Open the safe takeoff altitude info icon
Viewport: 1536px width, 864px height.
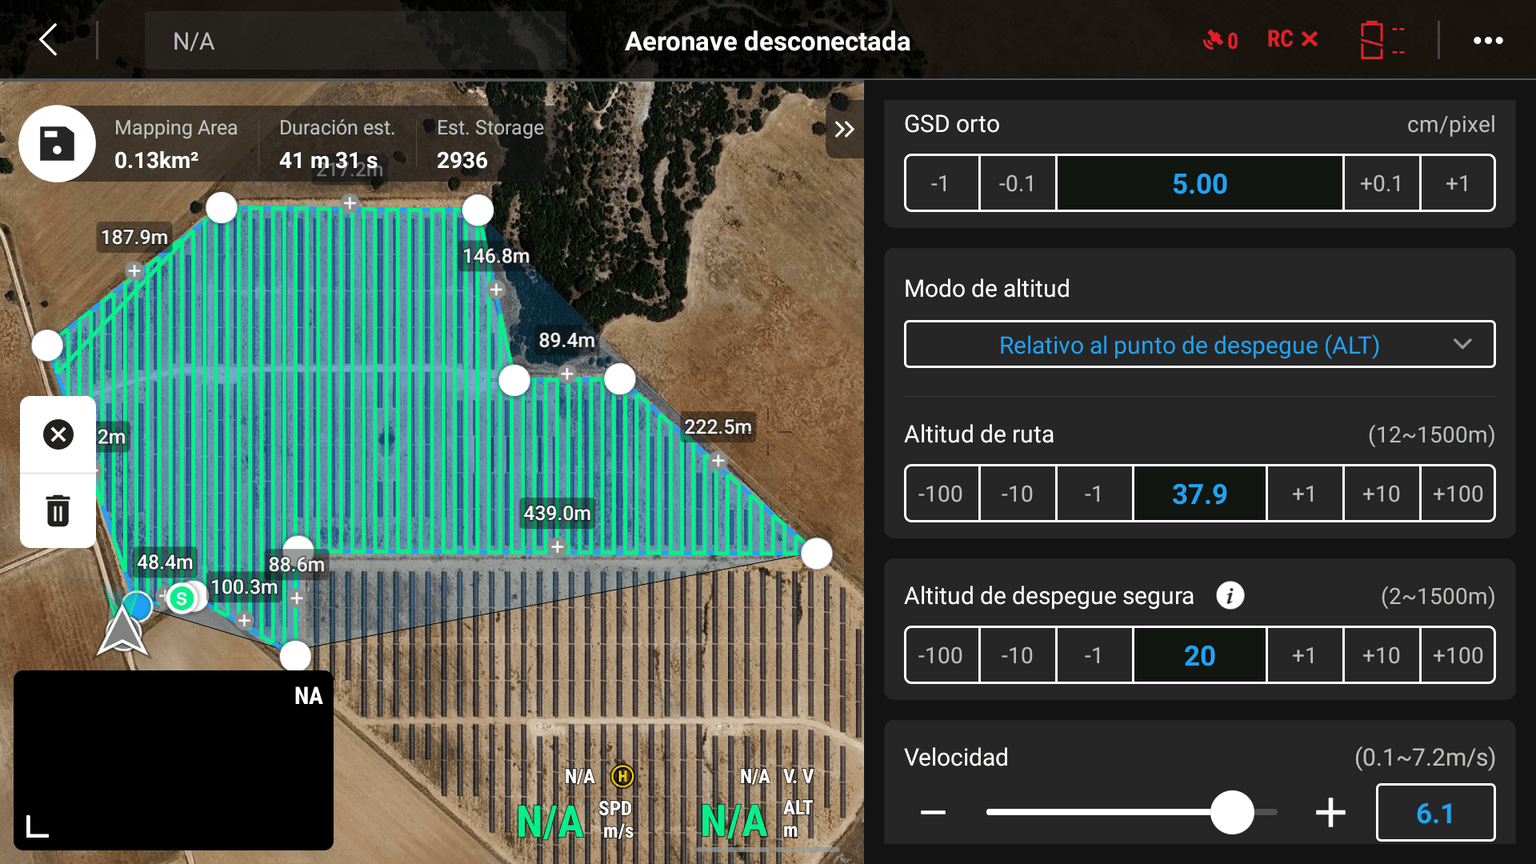(x=1230, y=596)
